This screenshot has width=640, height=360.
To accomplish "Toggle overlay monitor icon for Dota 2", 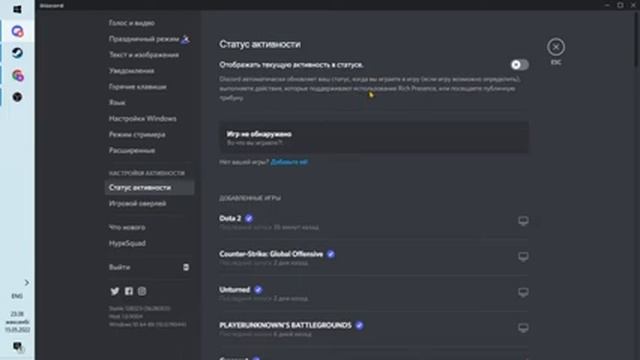I will tap(523, 221).
